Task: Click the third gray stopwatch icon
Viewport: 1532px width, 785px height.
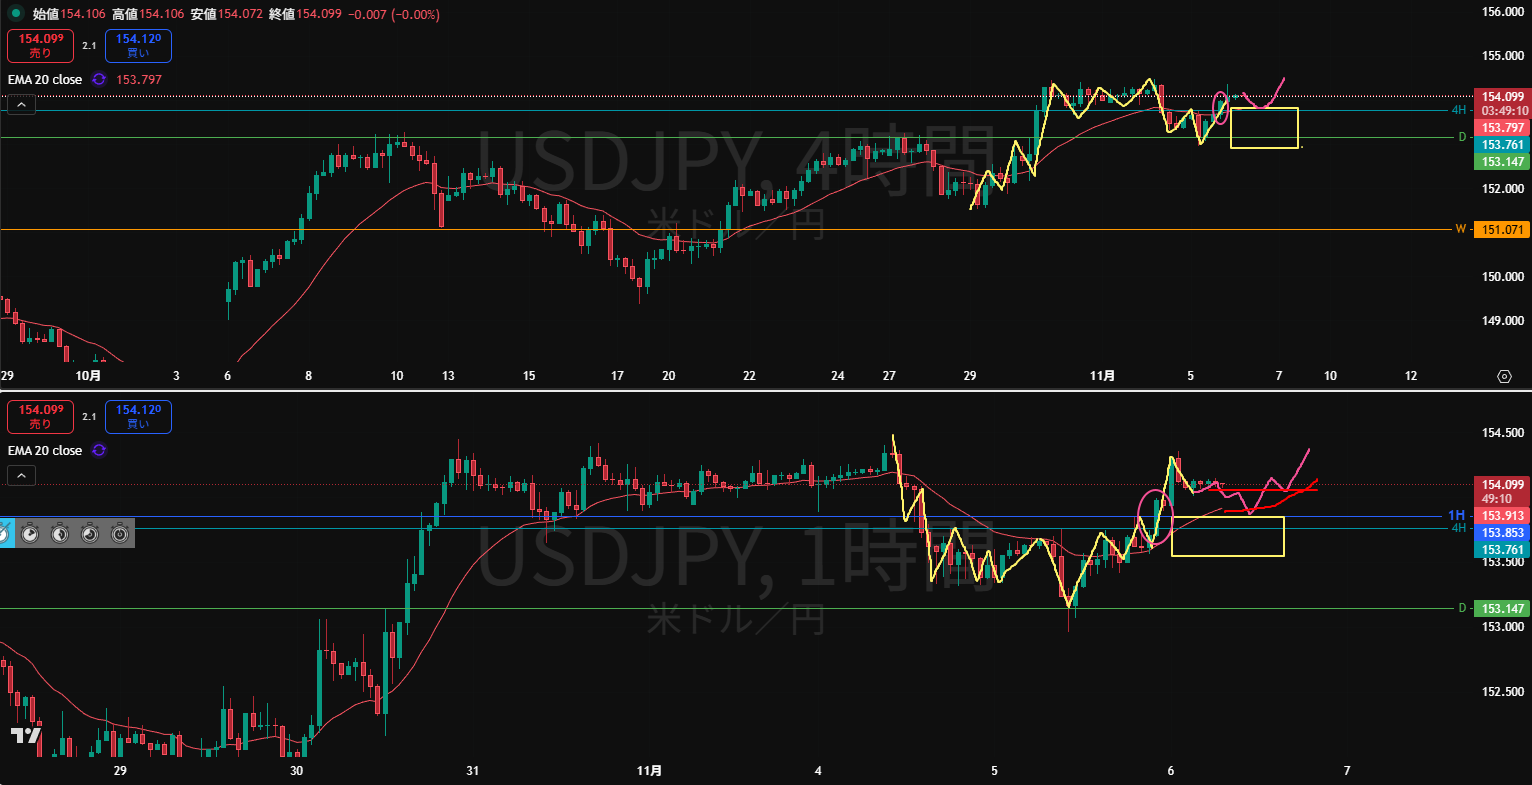Action: click(90, 534)
